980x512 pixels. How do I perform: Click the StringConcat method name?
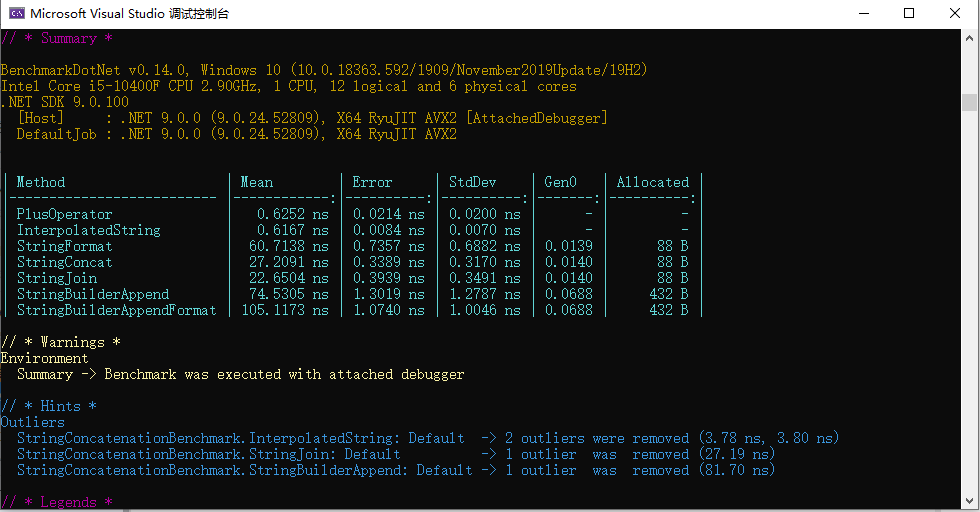(x=64, y=262)
